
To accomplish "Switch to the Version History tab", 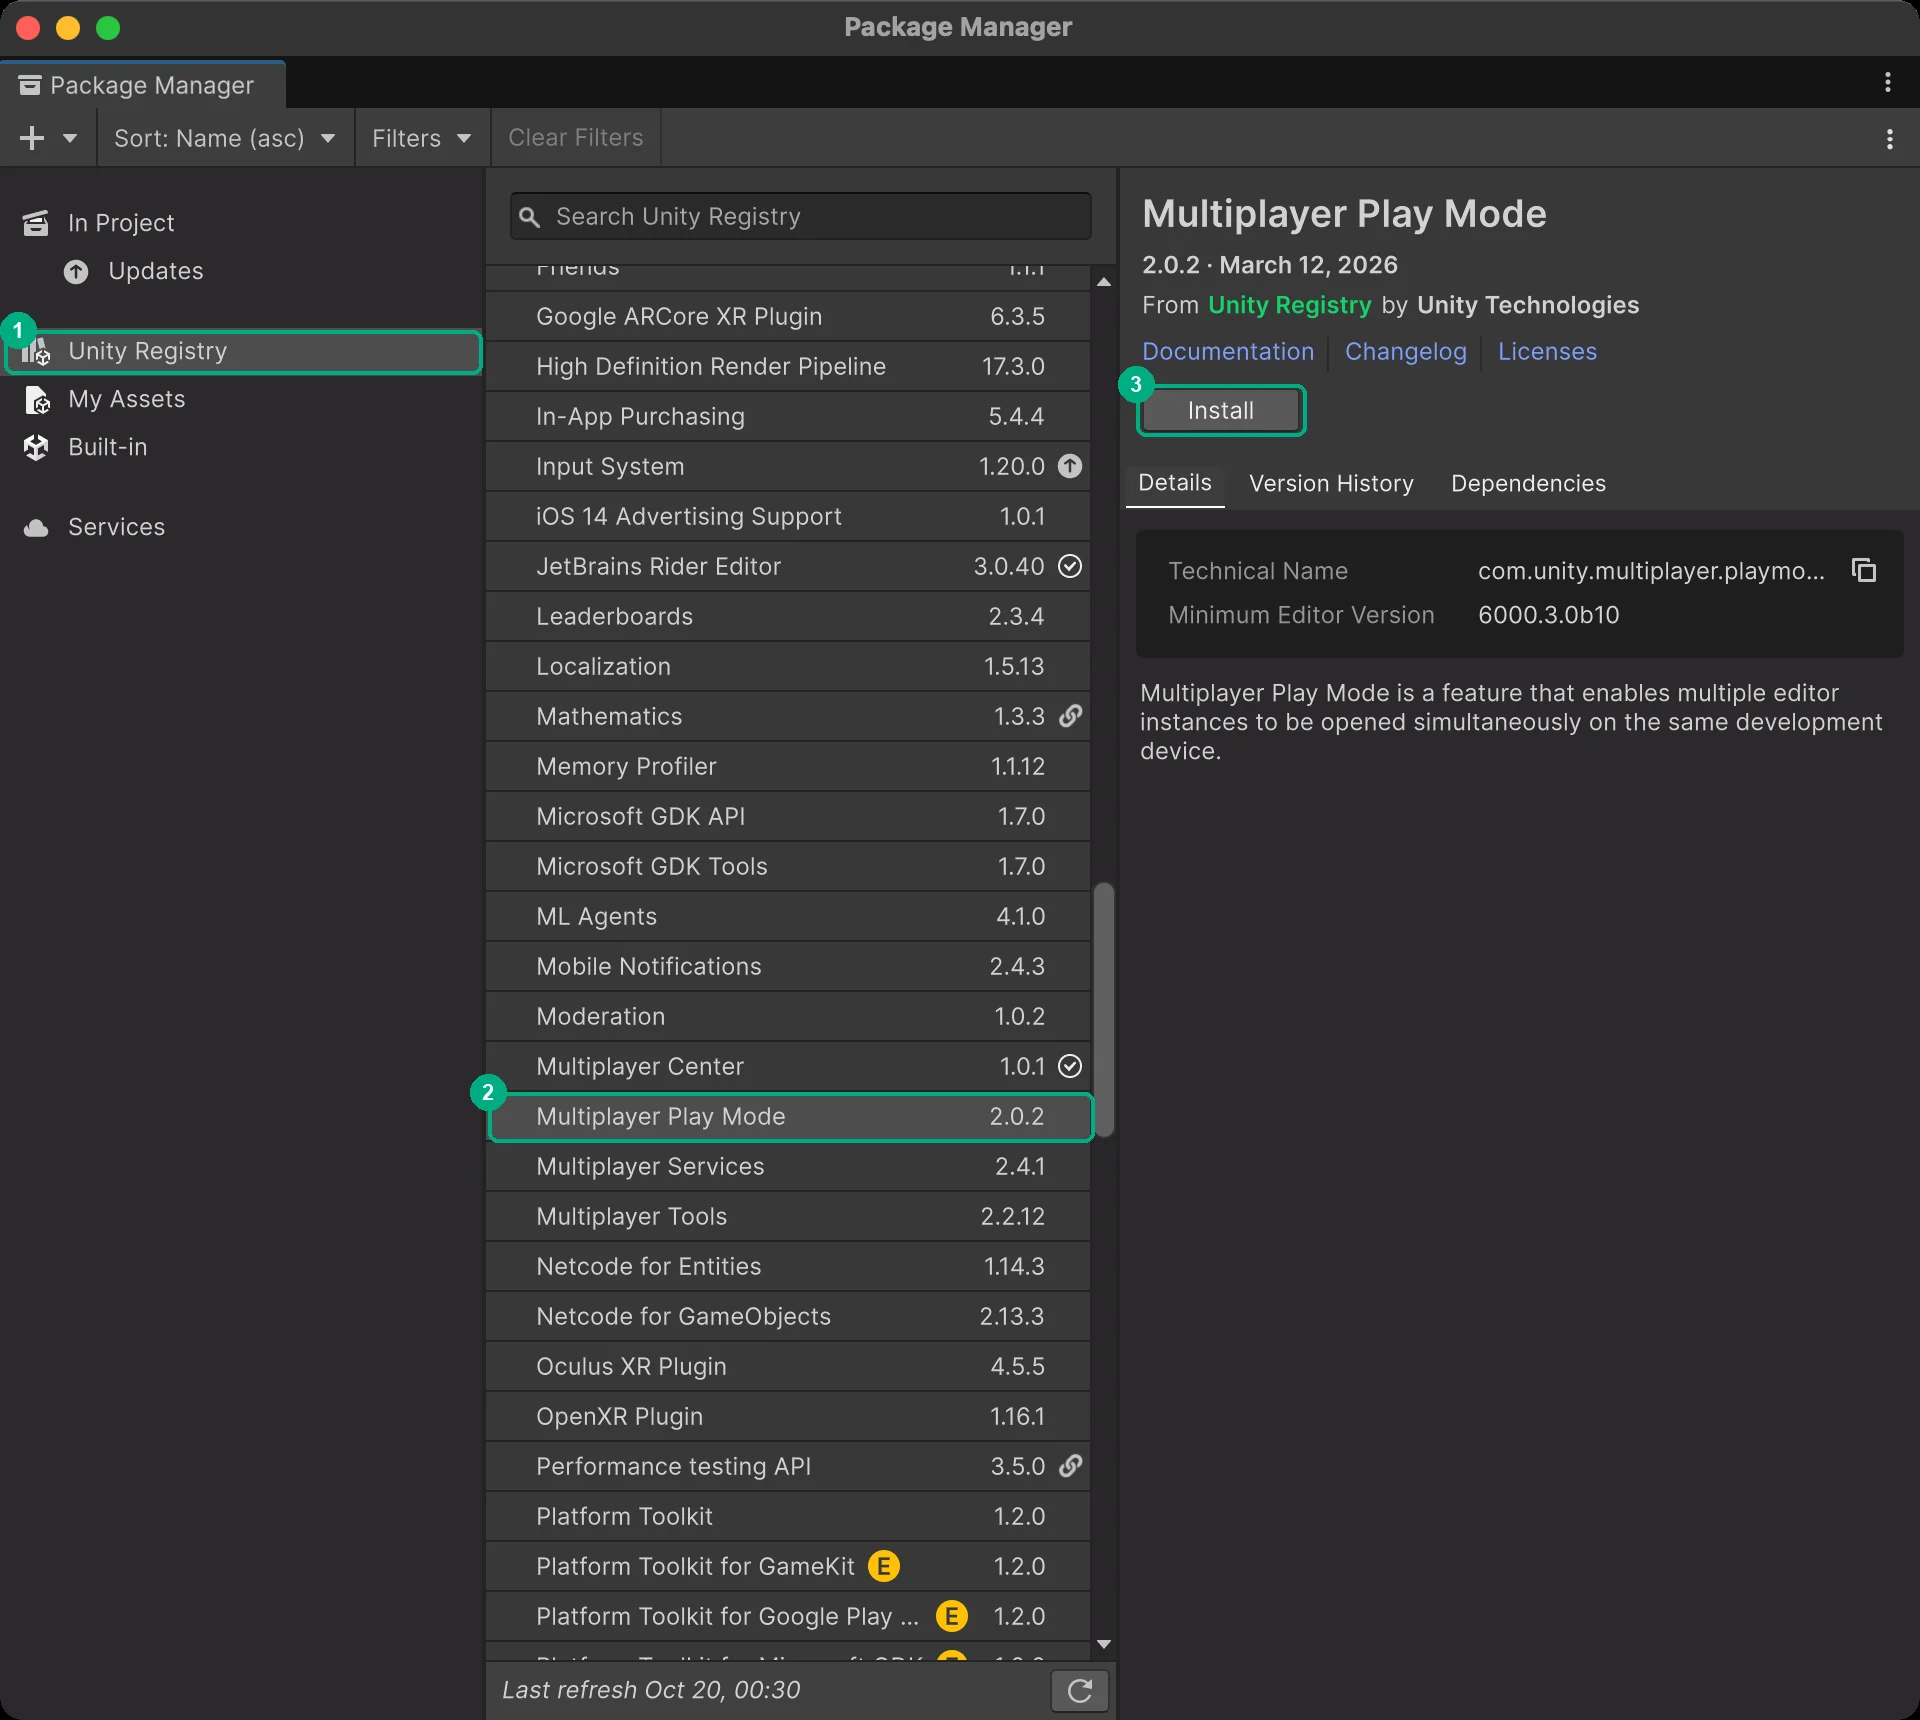I will click(x=1331, y=484).
